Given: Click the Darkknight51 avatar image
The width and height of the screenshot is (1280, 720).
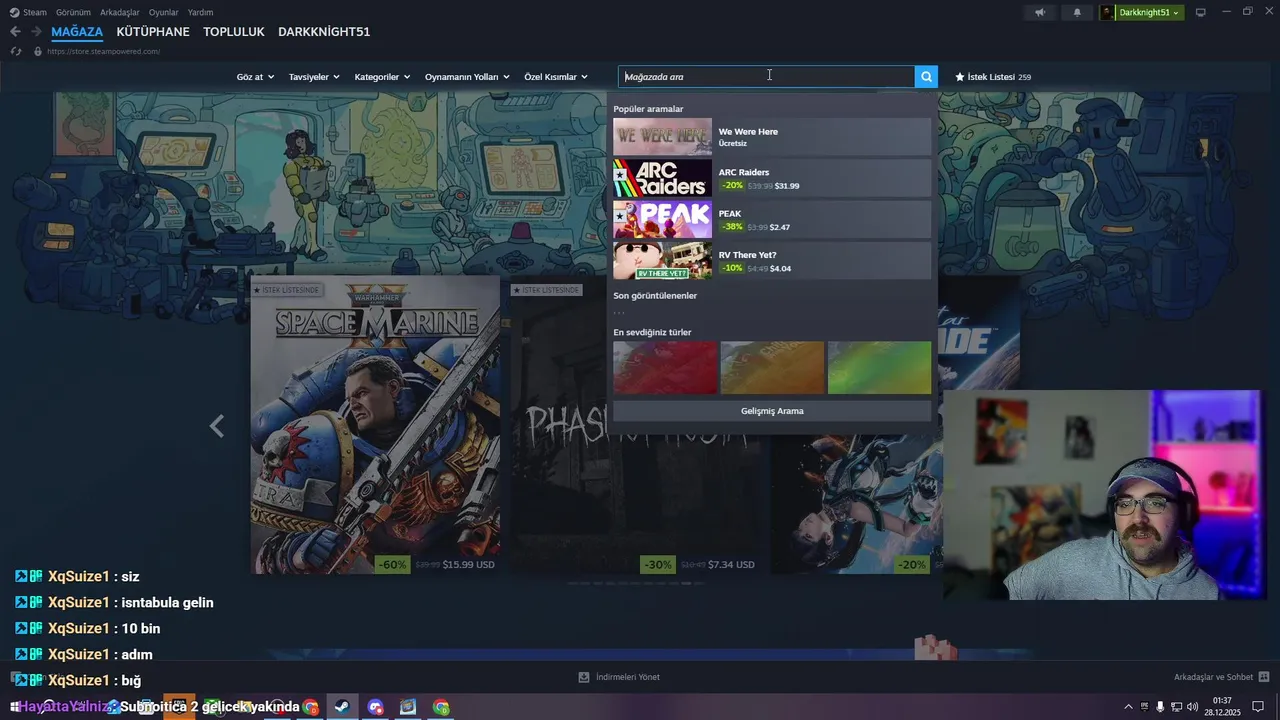Looking at the screenshot, I should tap(1107, 12).
